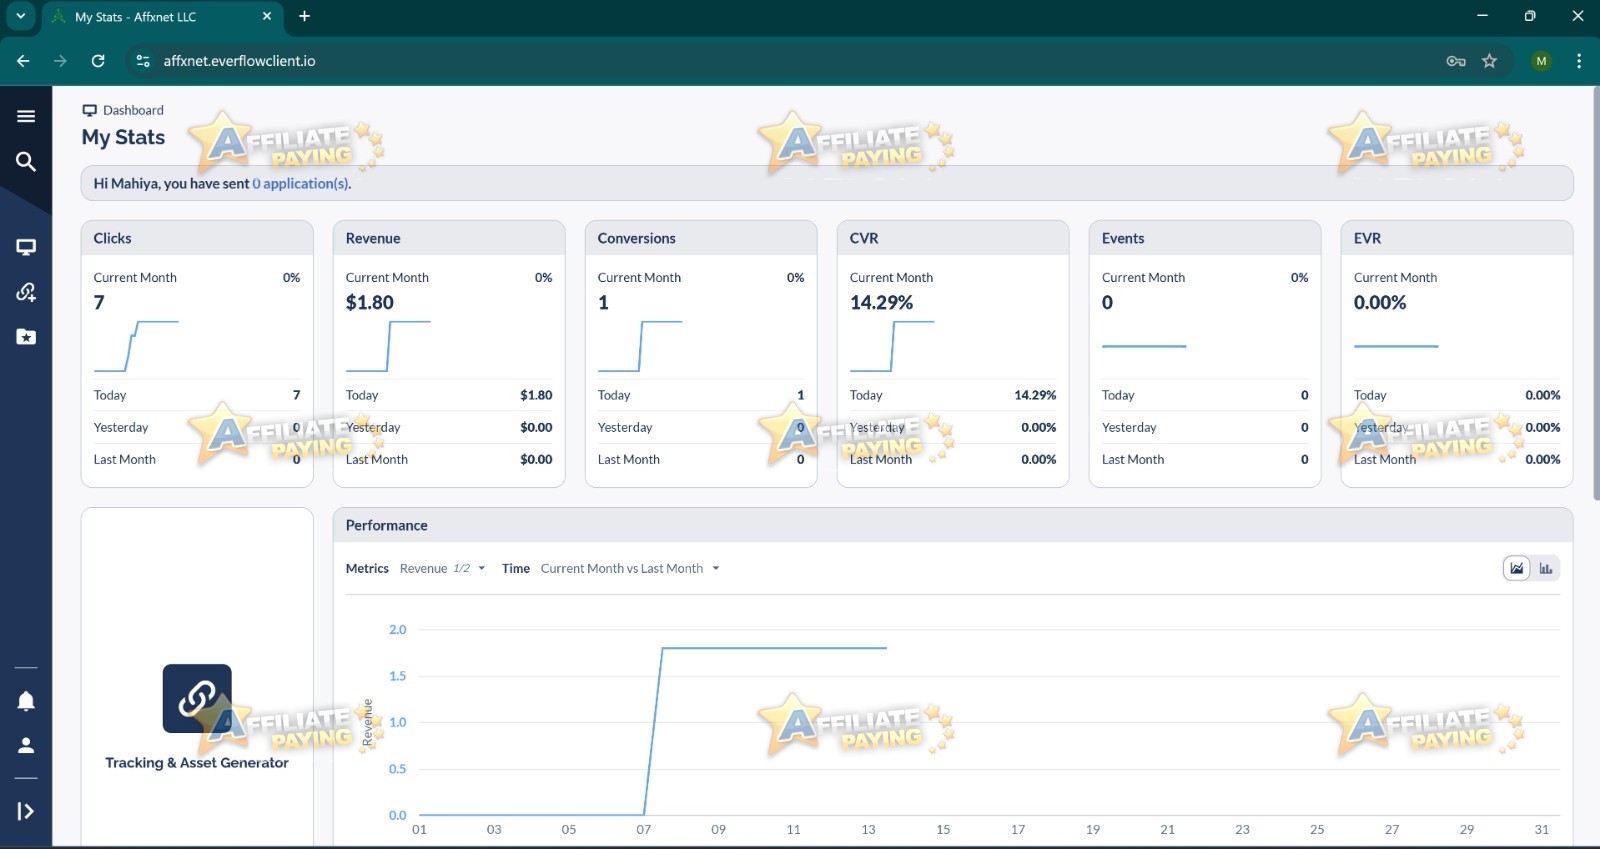
Task: Open the hamburger menu in sidebar
Action: click(26, 116)
